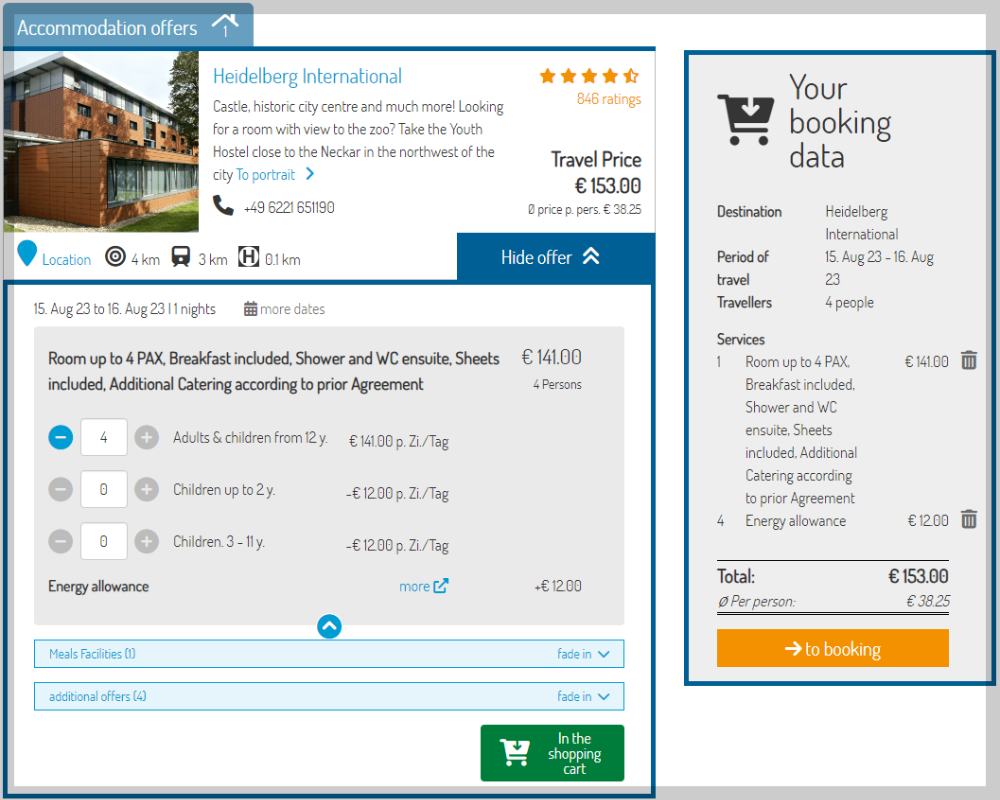Collapse details with Hide offer button
The image size is (1000, 800).
click(x=555, y=257)
